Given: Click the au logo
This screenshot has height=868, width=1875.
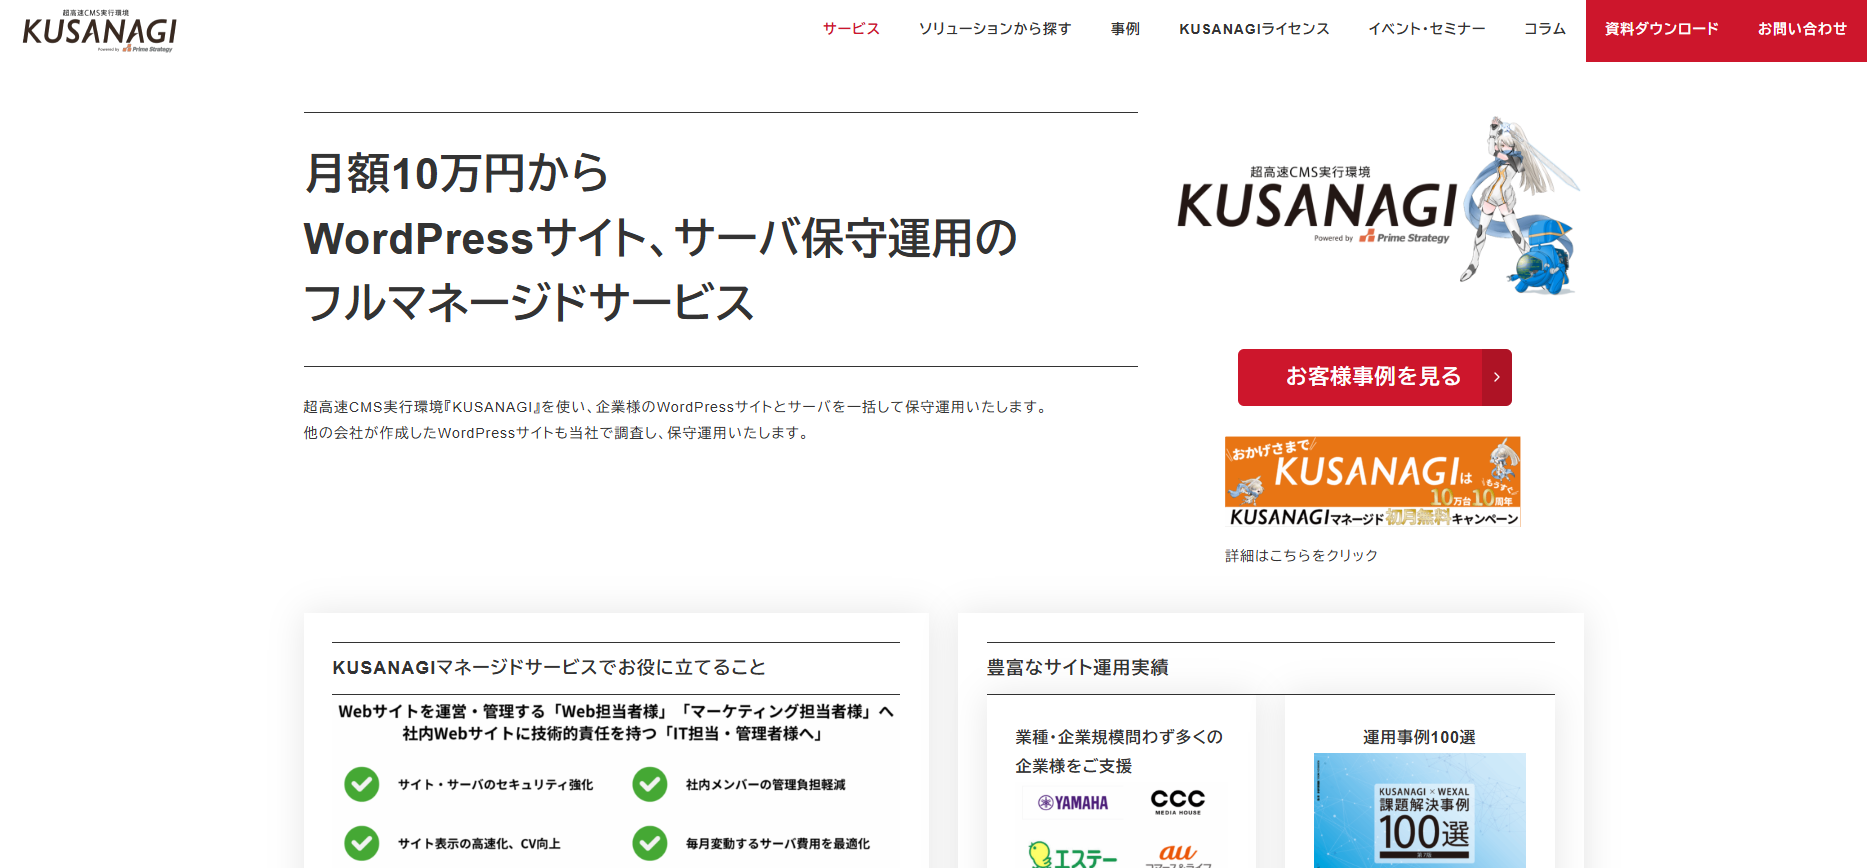Looking at the screenshot, I should point(1178,856).
